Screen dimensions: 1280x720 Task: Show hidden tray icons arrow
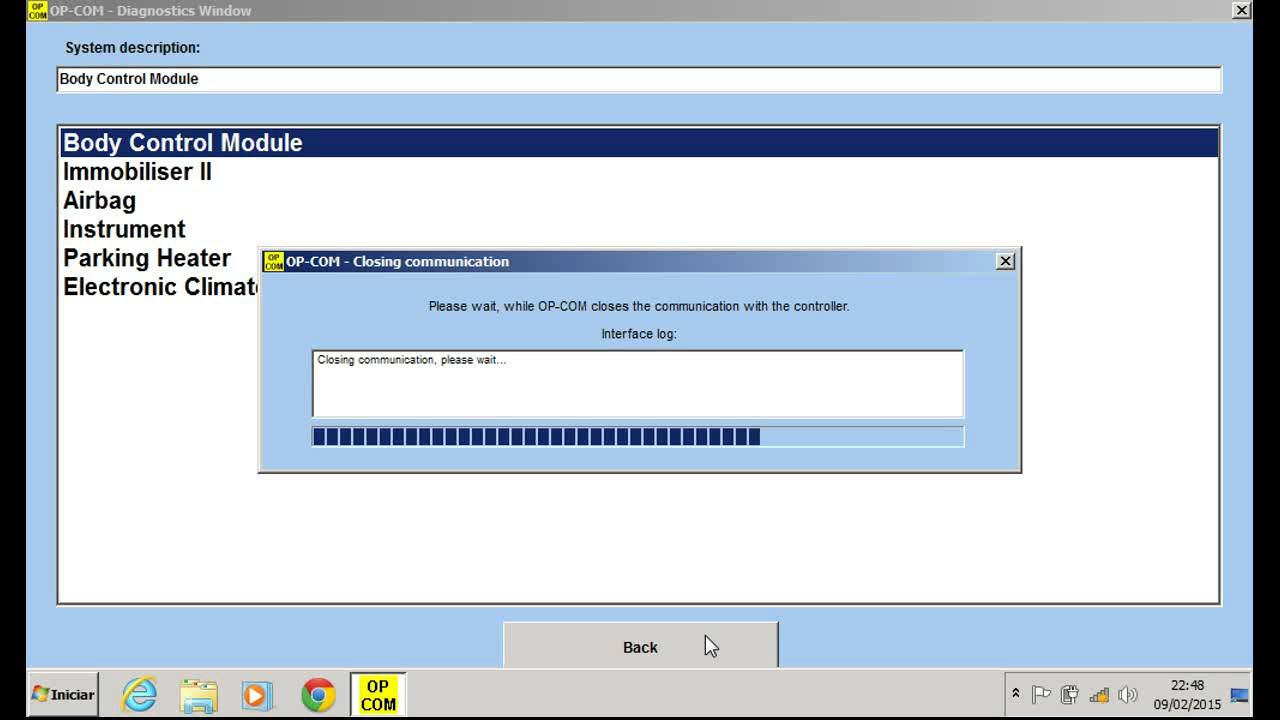[1016, 694]
